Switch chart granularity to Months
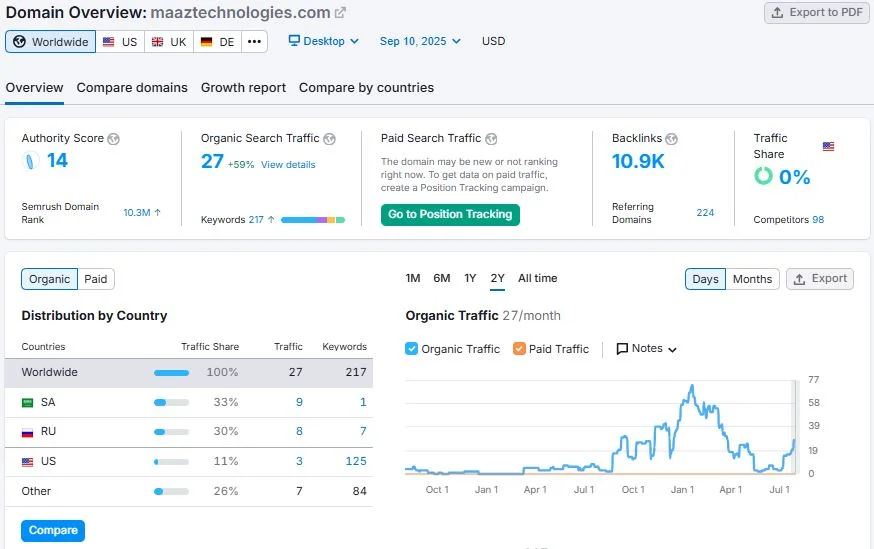The image size is (874, 549). click(x=752, y=279)
